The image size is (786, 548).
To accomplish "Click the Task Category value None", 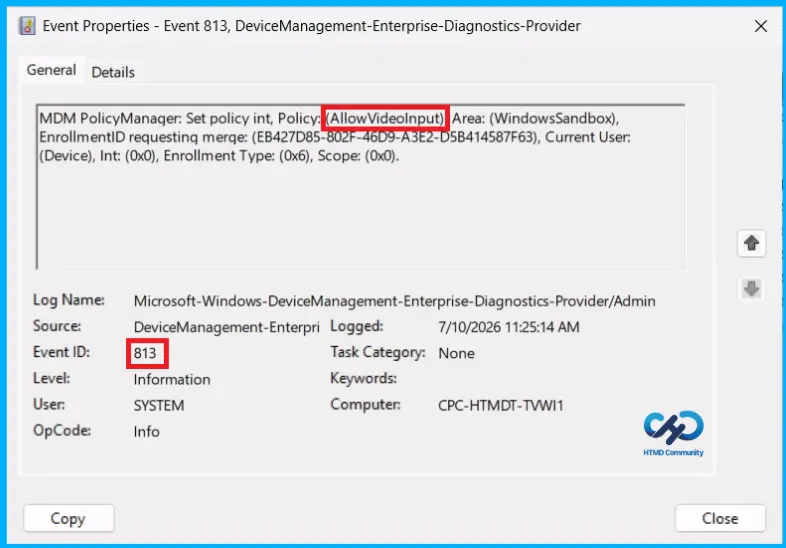I will click(456, 353).
